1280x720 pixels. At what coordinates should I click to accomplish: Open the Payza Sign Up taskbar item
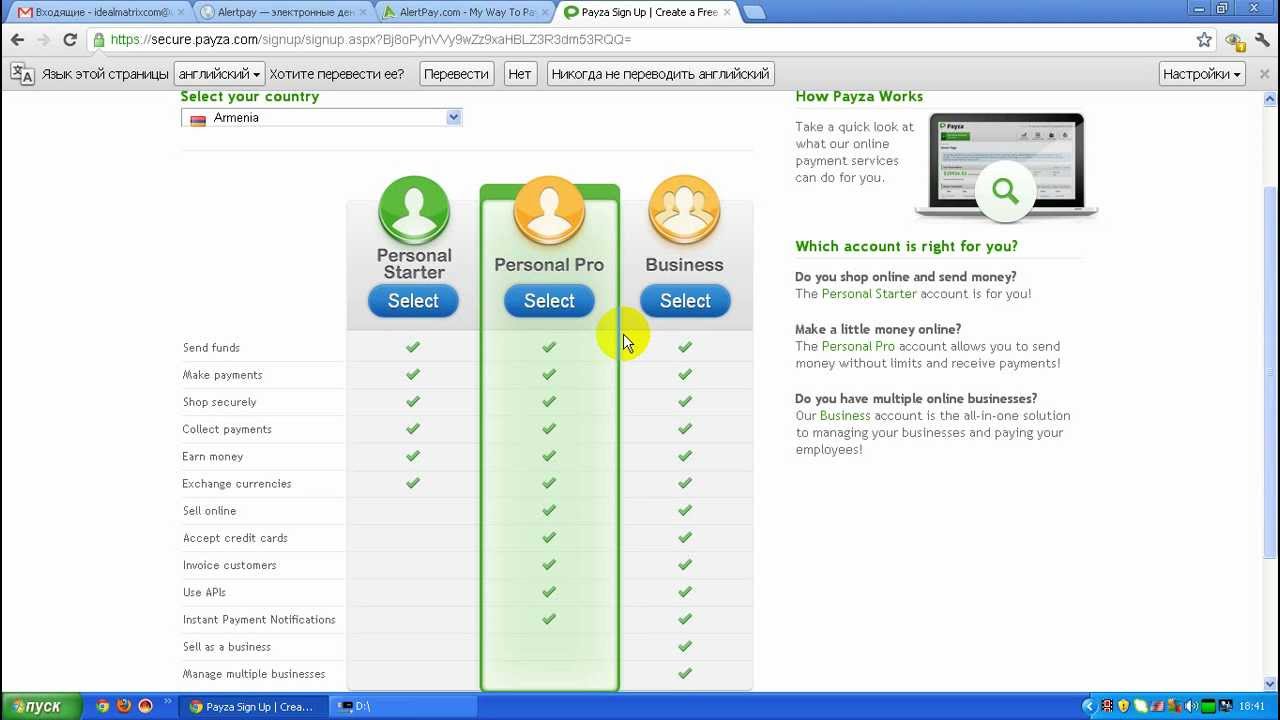253,706
